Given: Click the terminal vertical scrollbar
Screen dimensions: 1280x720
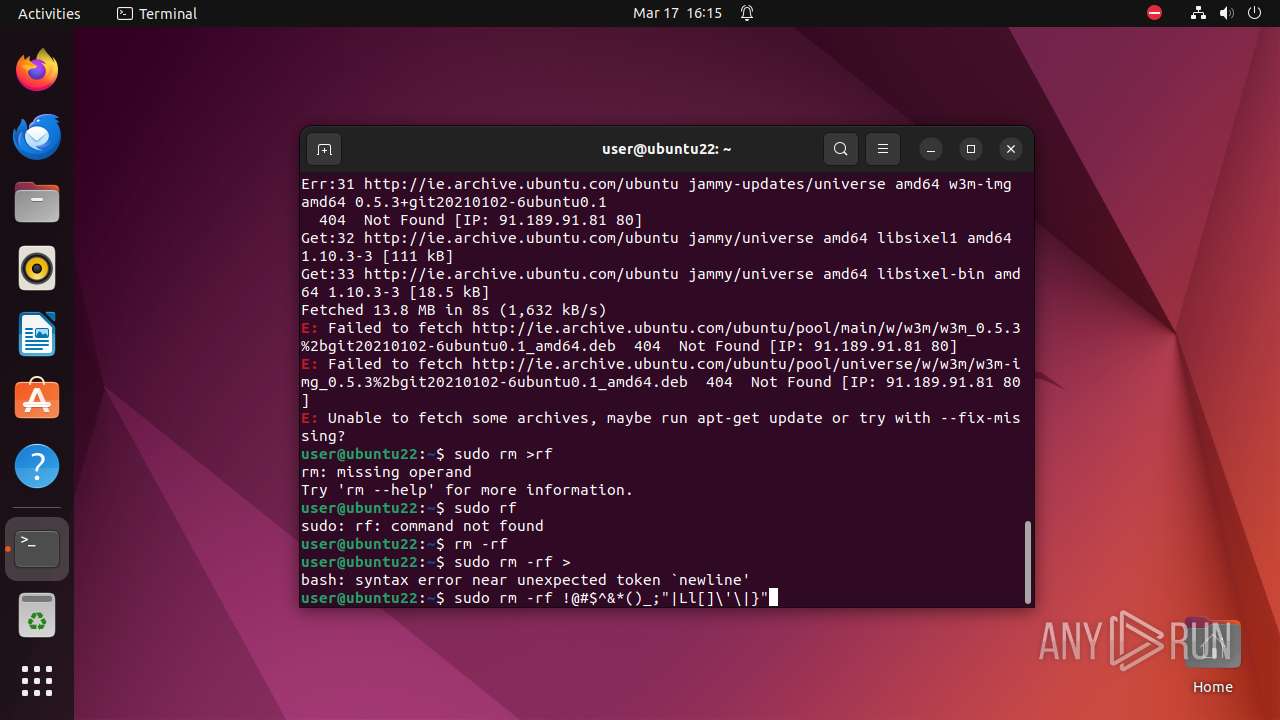Looking at the screenshot, I should 1027,561.
